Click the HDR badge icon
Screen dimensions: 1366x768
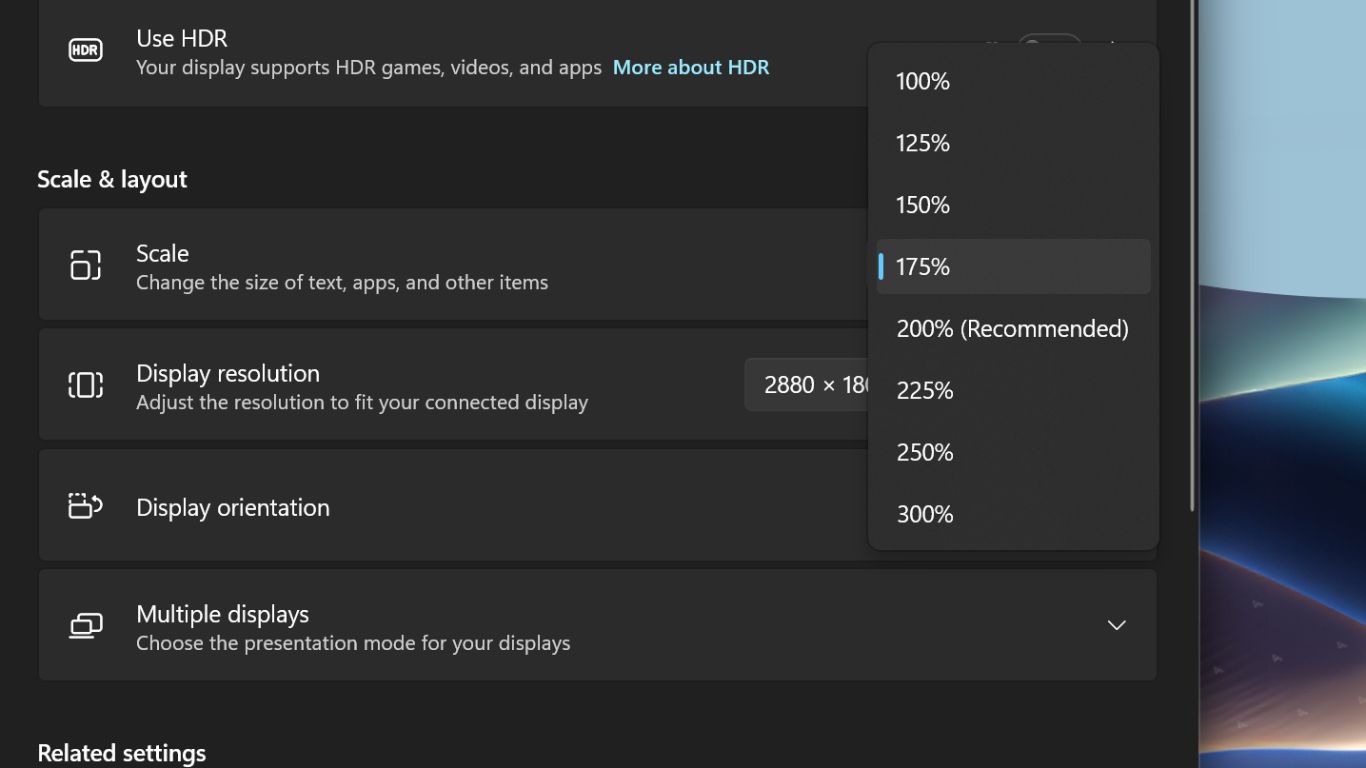[85, 50]
